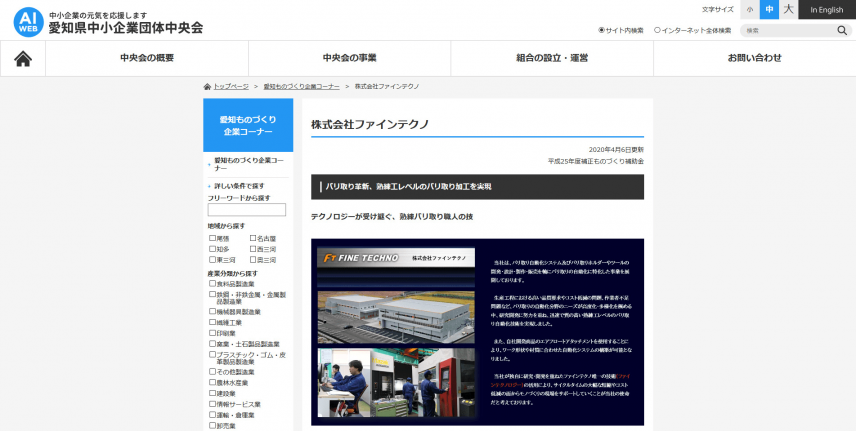The height and width of the screenshot is (431, 856).
Task: Select text size 中 (medium)
Action: coord(769,10)
